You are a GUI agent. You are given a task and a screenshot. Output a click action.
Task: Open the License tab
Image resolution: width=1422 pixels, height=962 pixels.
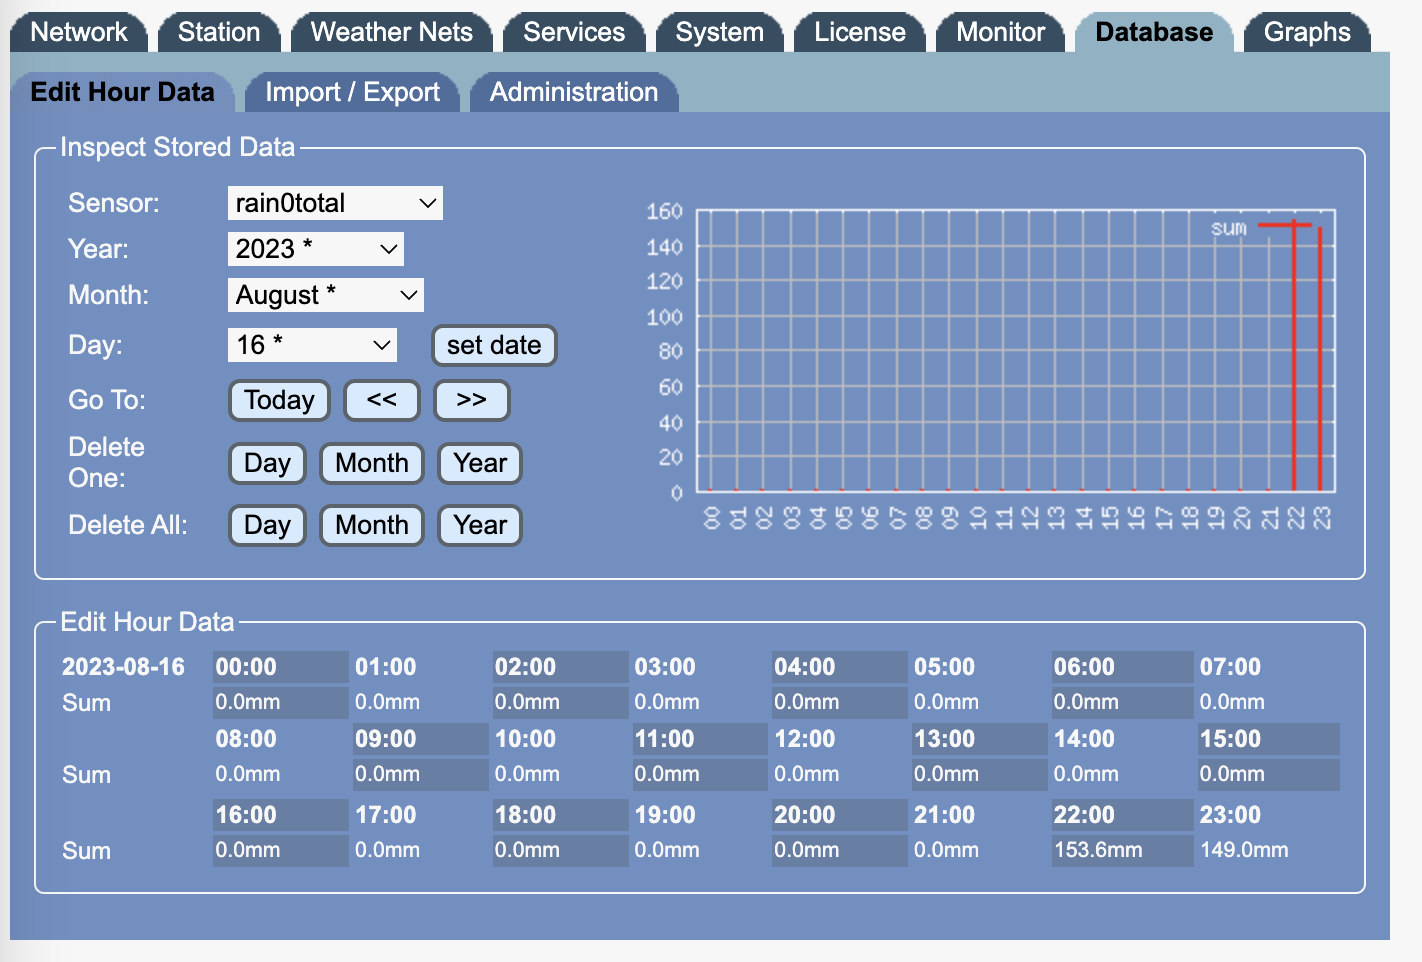point(860,32)
